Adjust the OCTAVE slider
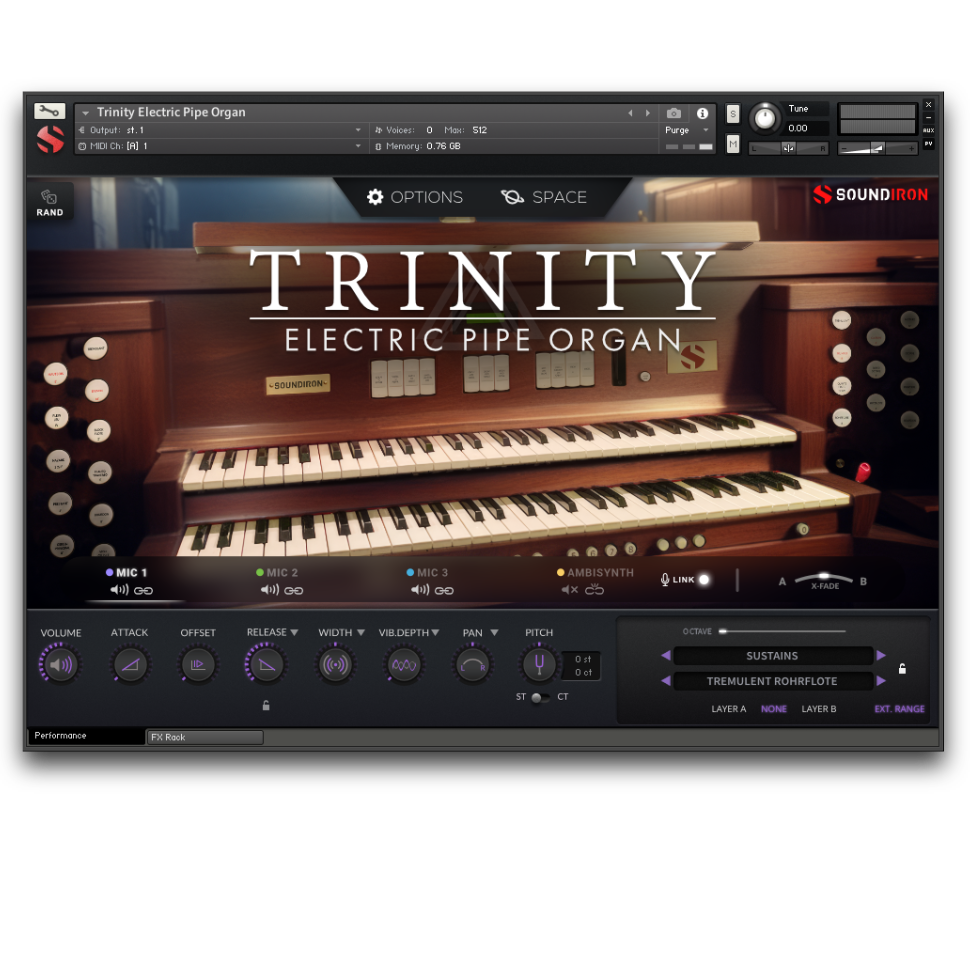The height and width of the screenshot is (970, 970). coord(782,631)
